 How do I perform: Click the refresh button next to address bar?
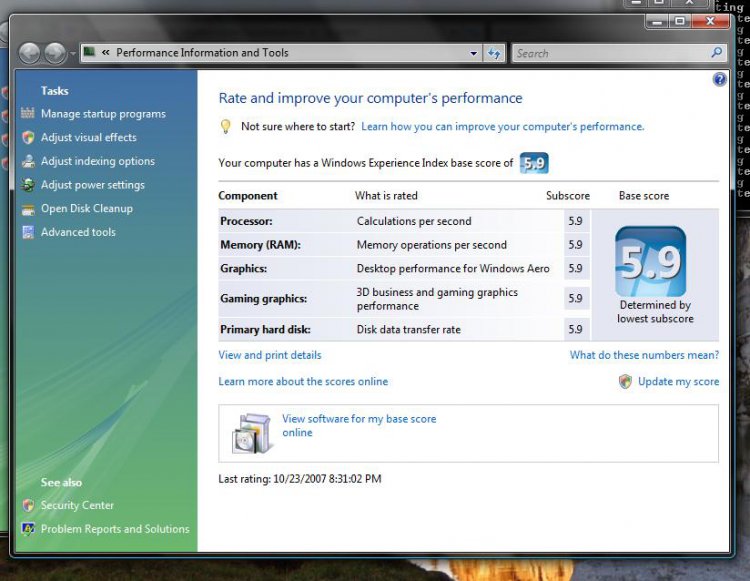point(494,53)
